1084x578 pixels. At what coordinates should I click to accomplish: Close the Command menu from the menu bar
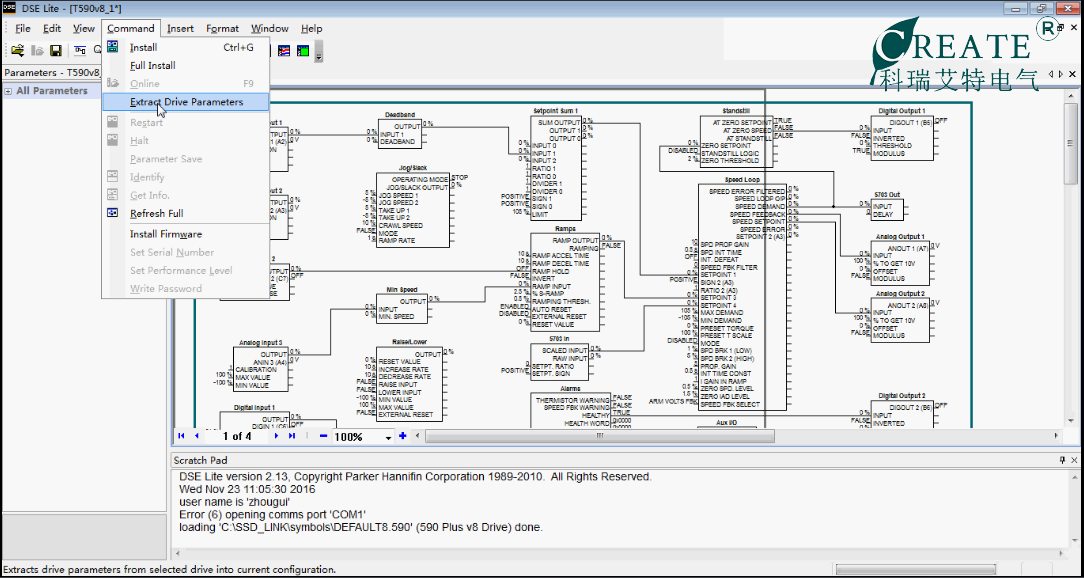click(131, 28)
